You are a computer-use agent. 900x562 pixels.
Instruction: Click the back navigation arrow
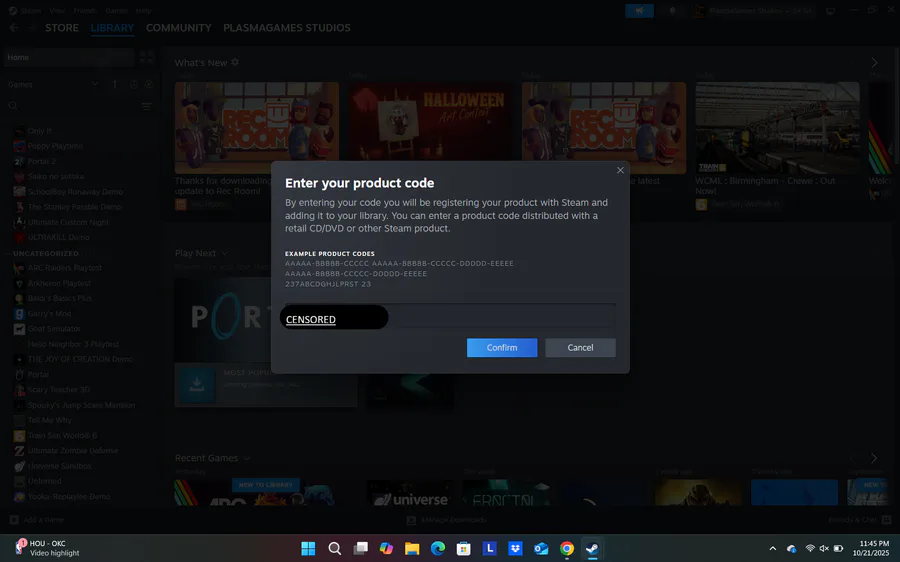pos(14,28)
